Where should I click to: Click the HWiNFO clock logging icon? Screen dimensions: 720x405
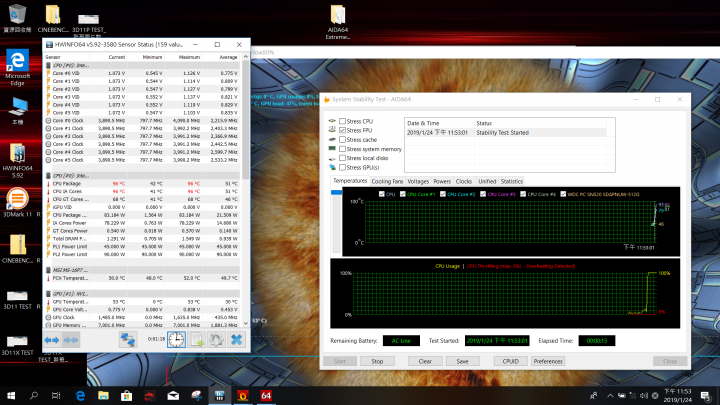(x=176, y=340)
